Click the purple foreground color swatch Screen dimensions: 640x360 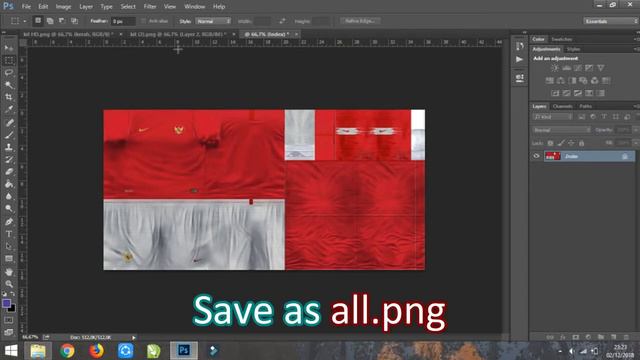(6, 303)
